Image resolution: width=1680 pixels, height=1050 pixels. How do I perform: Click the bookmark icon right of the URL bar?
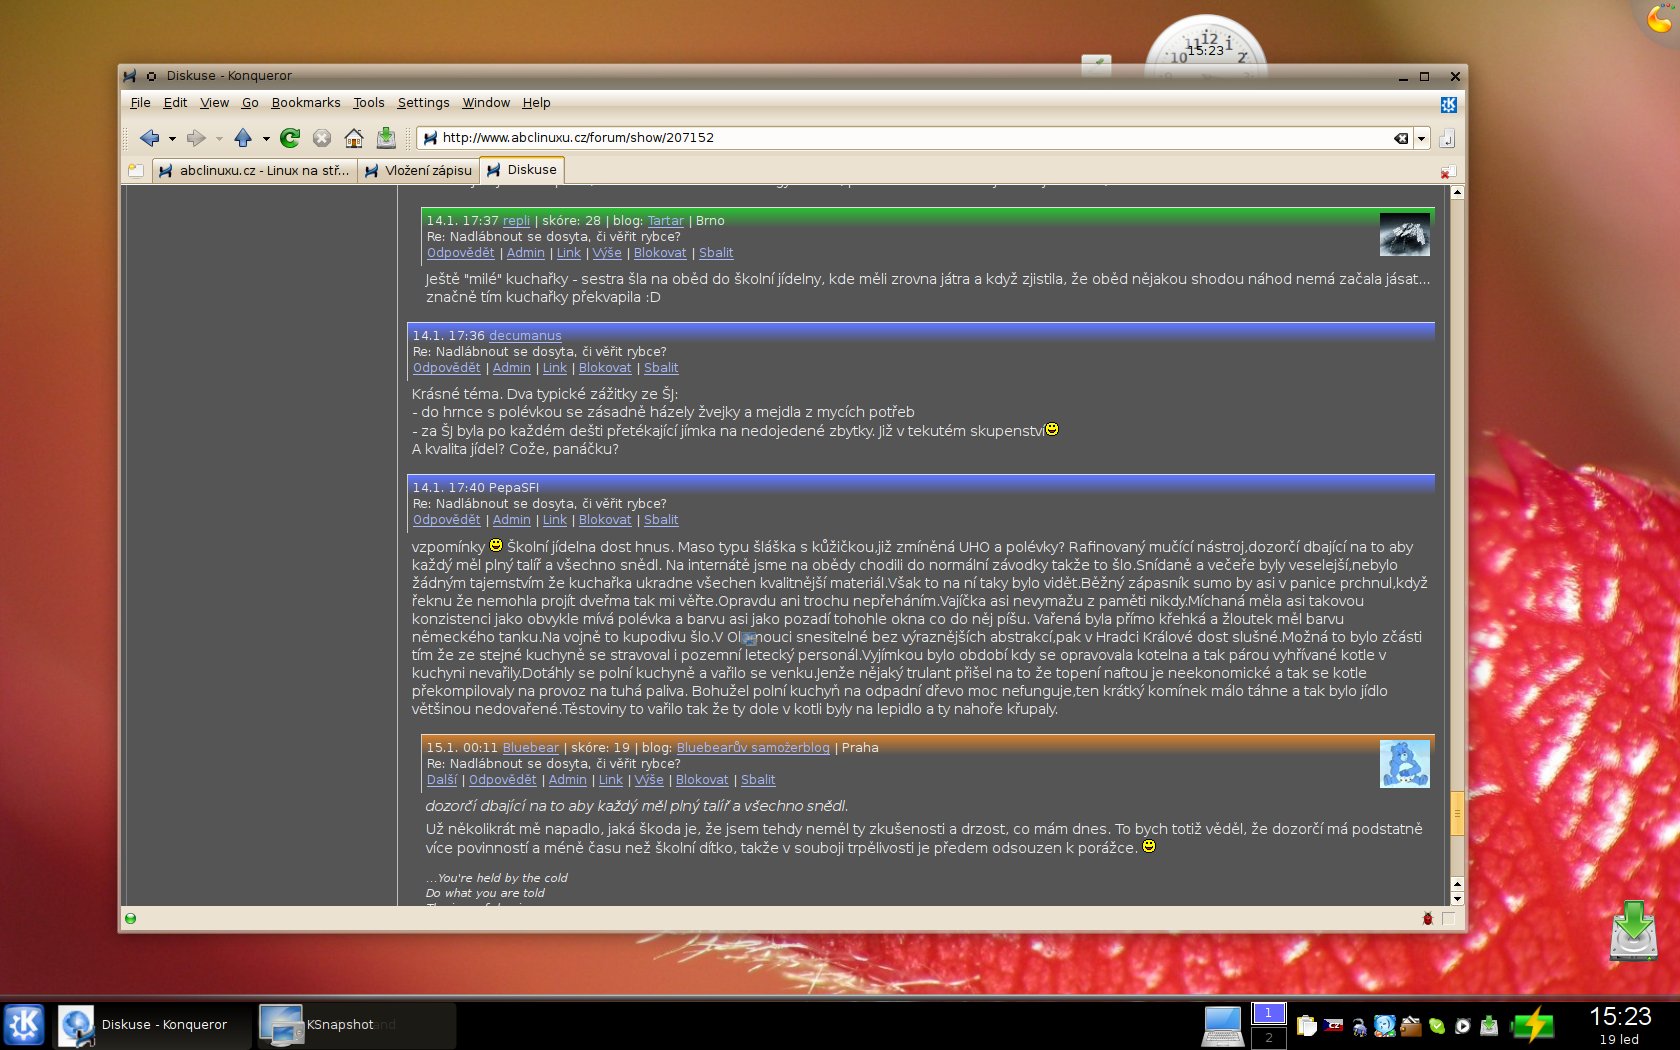click(x=1446, y=138)
